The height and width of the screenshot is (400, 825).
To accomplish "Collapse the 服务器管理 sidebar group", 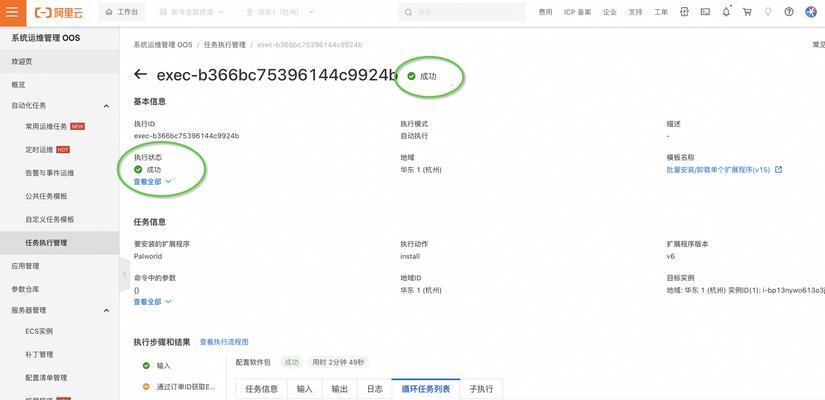I will pos(106,311).
